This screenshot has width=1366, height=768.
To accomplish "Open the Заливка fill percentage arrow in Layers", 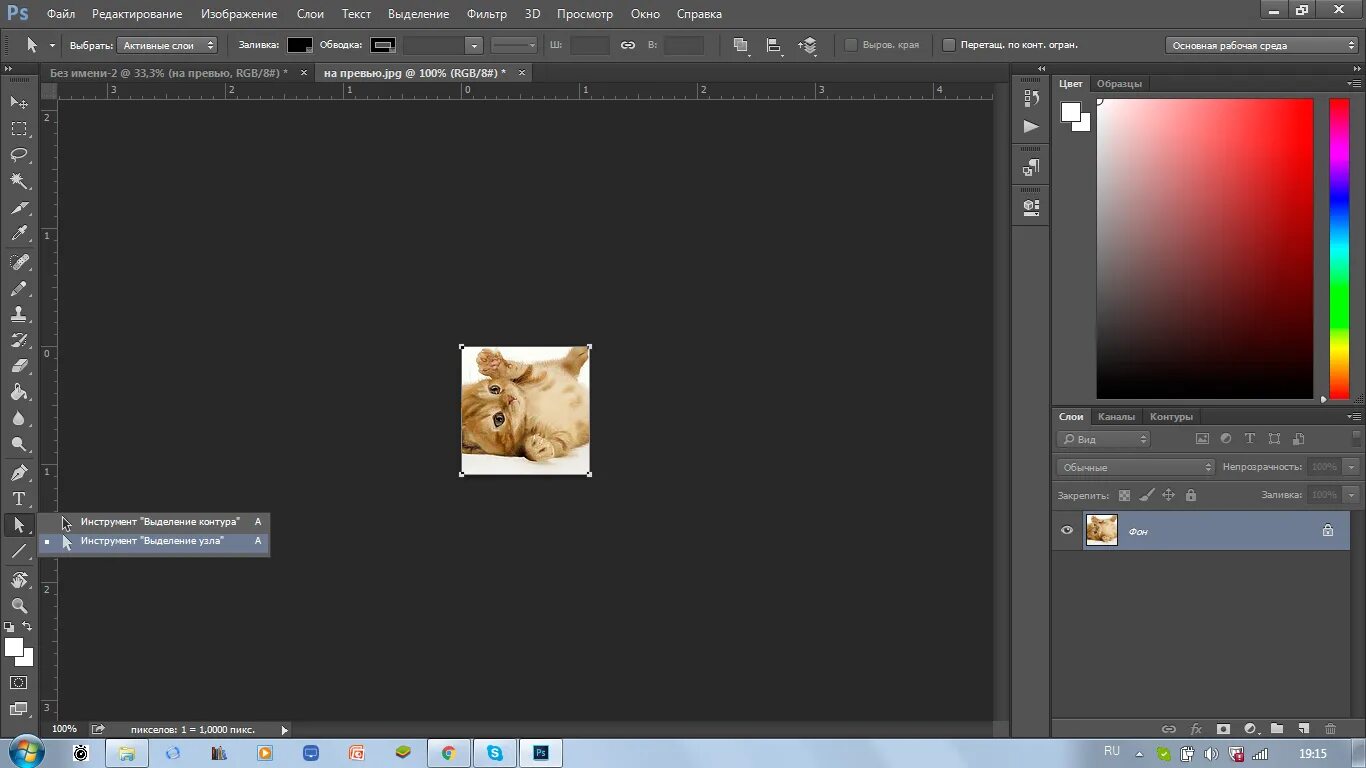I will coord(1352,495).
